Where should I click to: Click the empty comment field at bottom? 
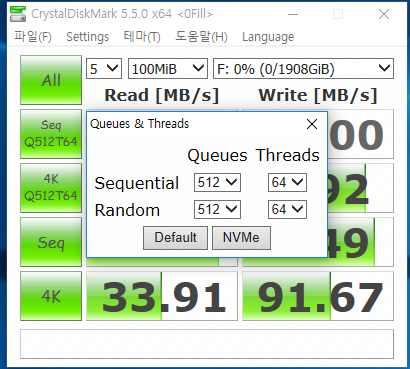[x=207, y=344]
